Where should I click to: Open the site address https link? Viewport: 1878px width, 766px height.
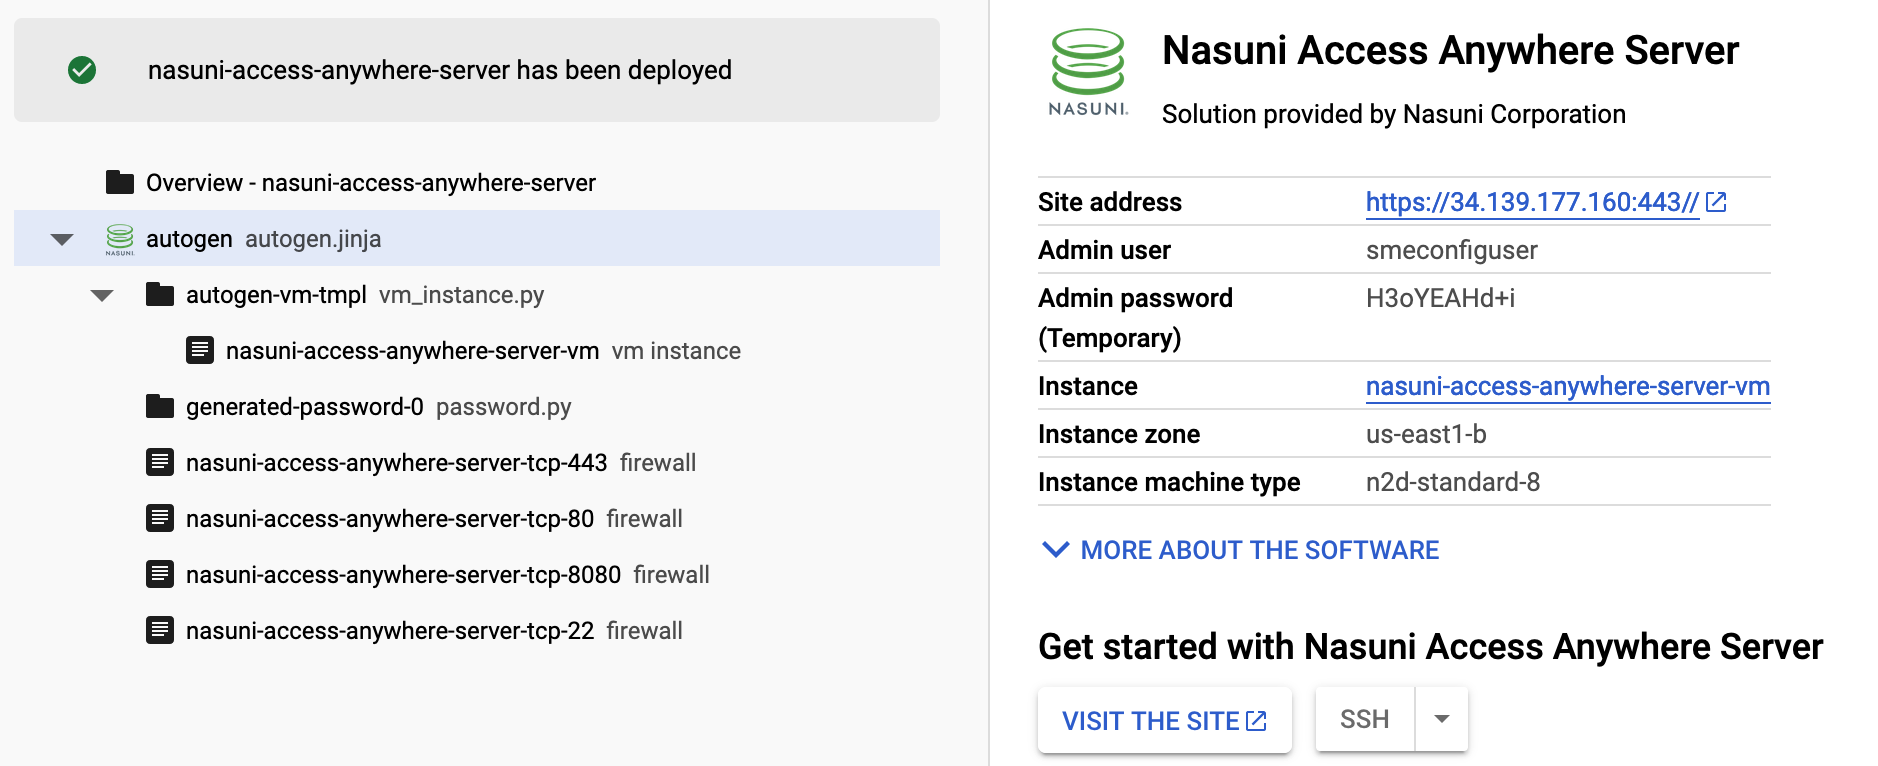point(1531,202)
